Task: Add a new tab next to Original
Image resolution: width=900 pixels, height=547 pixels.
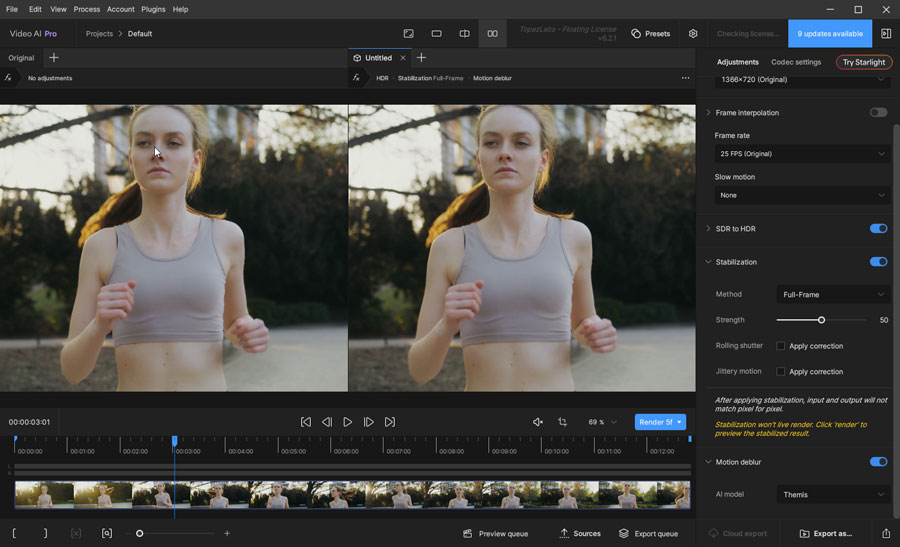Action: pyautogui.click(x=54, y=57)
